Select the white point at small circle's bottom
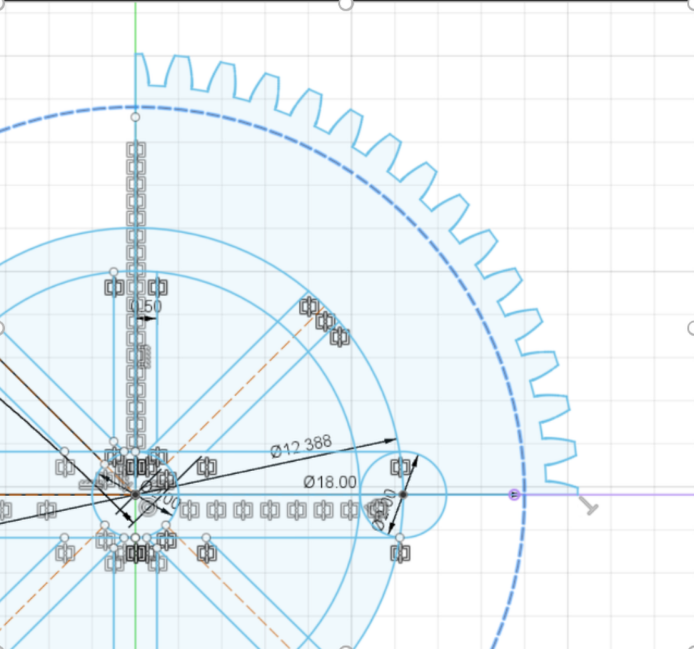The width and height of the screenshot is (694, 649). tap(400, 537)
